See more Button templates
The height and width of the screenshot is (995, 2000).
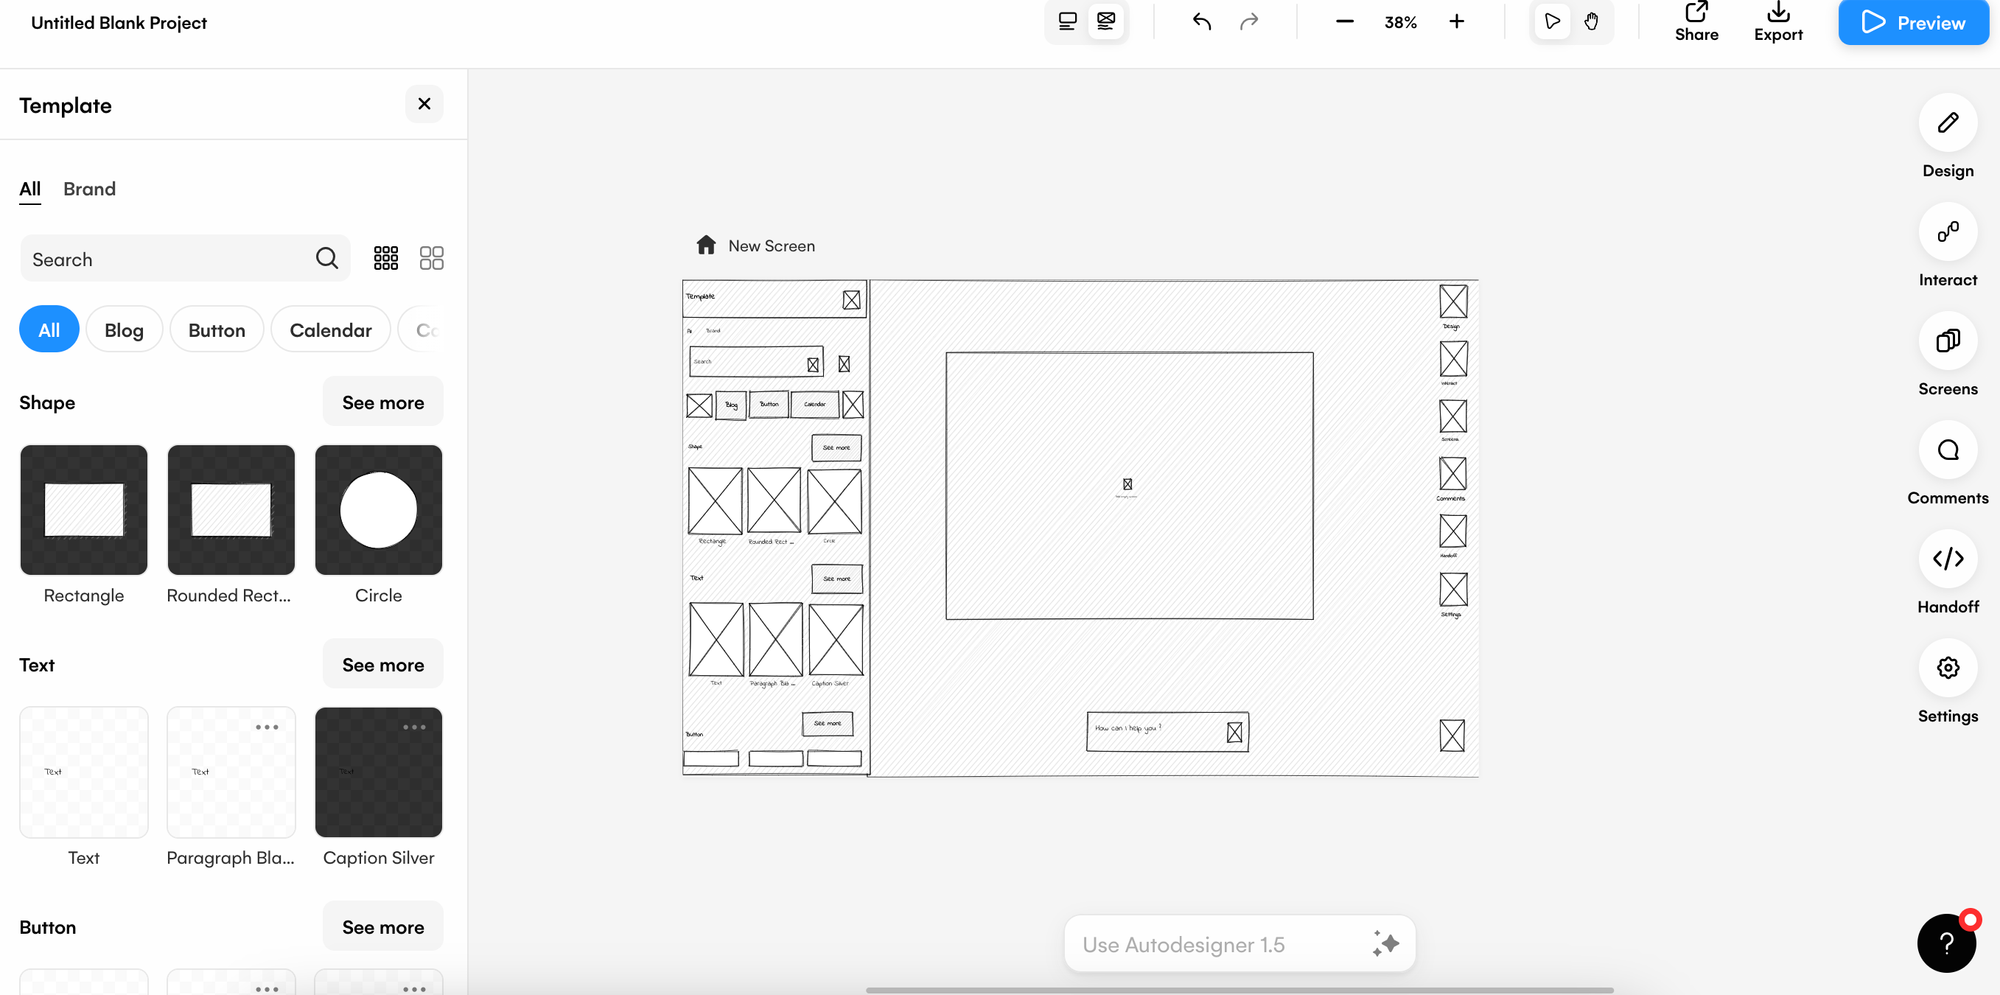coord(383,927)
